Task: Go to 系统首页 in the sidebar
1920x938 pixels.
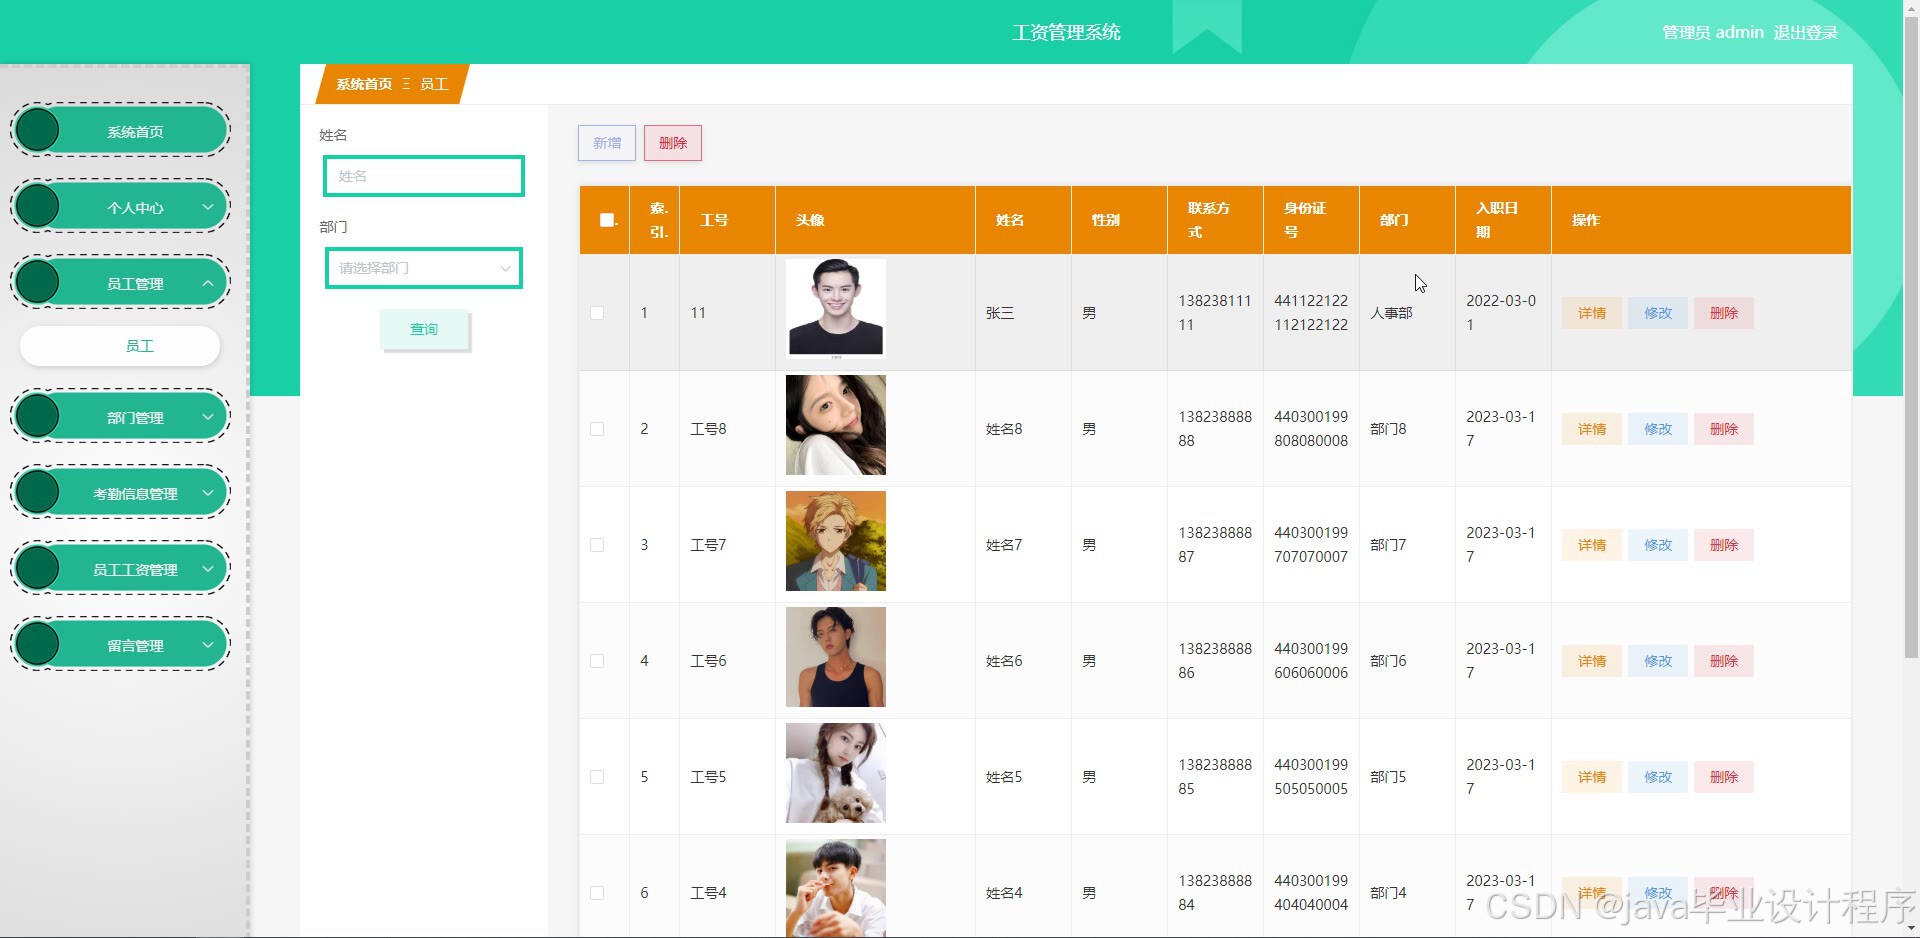Action: pyautogui.click(x=121, y=131)
